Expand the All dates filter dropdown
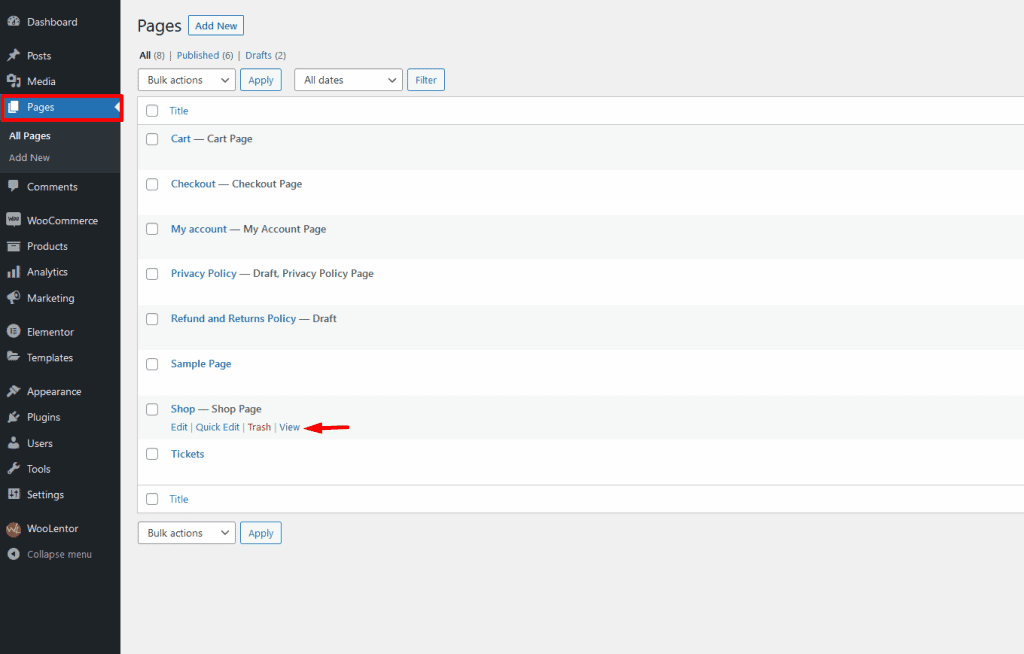Image resolution: width=1024 pixels, height=654 pixels. [347, 80]
